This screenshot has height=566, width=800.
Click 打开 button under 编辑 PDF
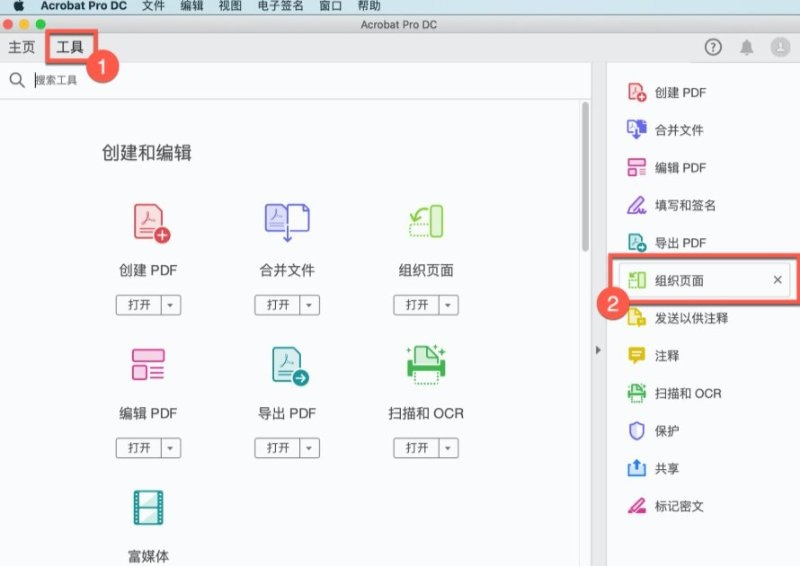point(139,448)
